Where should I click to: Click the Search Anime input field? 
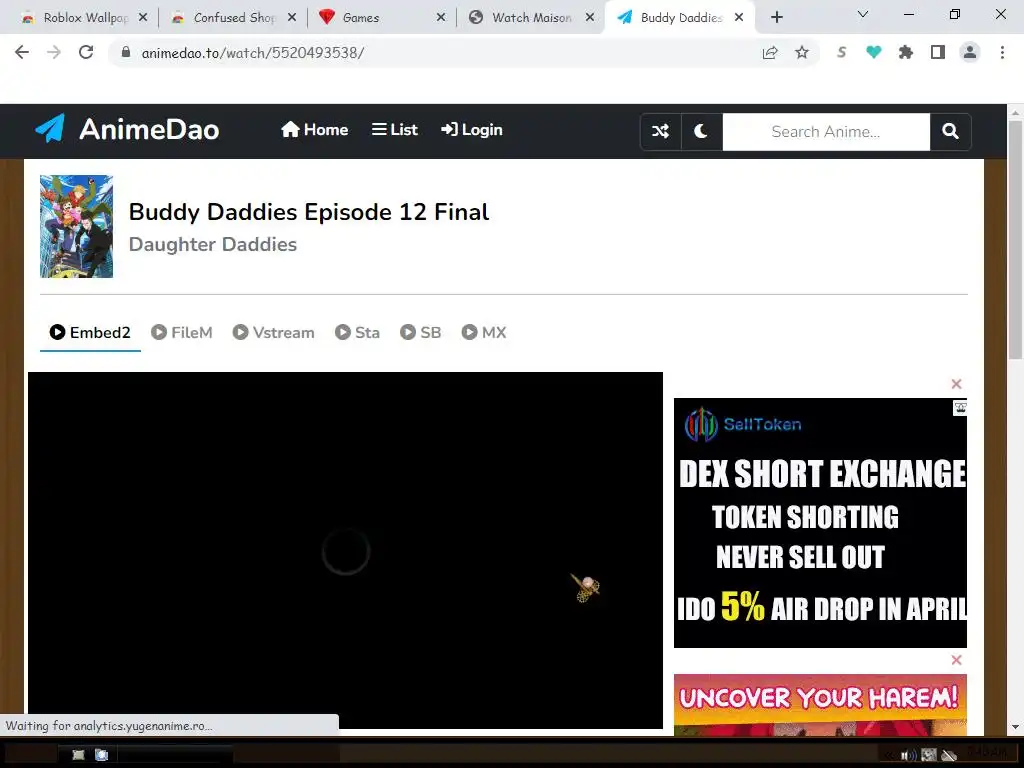(825, 132)
